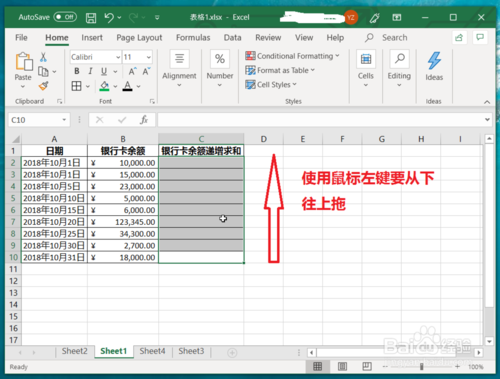Open the font size 11 dropdown
The width and height of the screenshot is (500, 379).
149,57
